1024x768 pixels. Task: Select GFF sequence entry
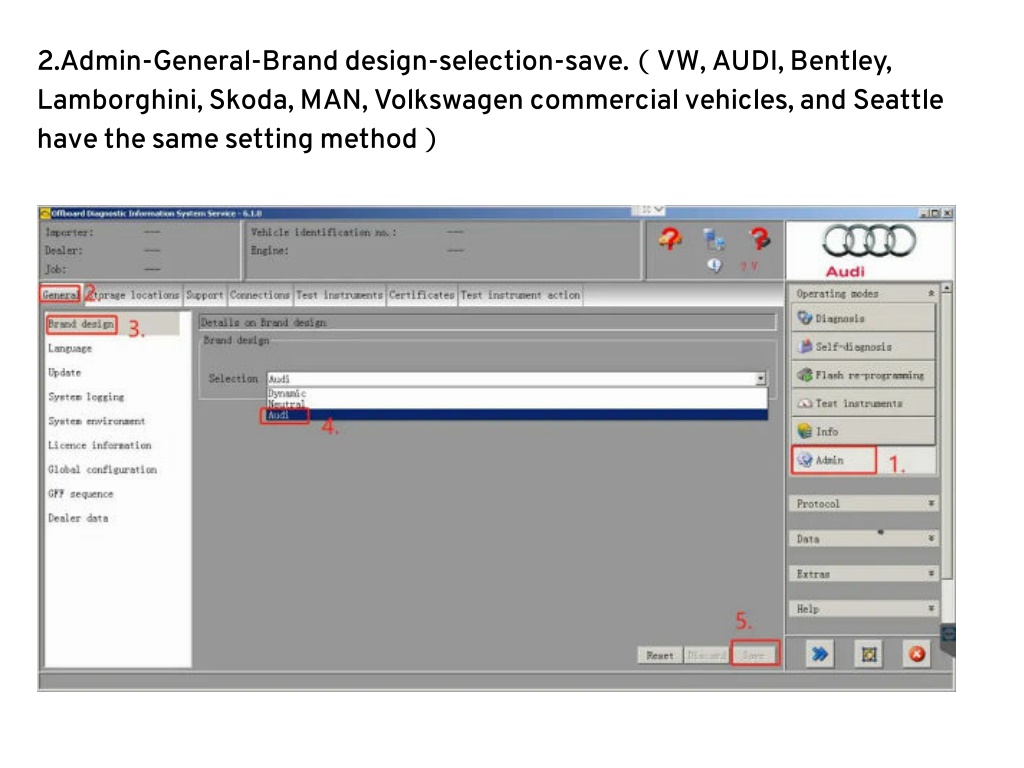click(81, 494)
